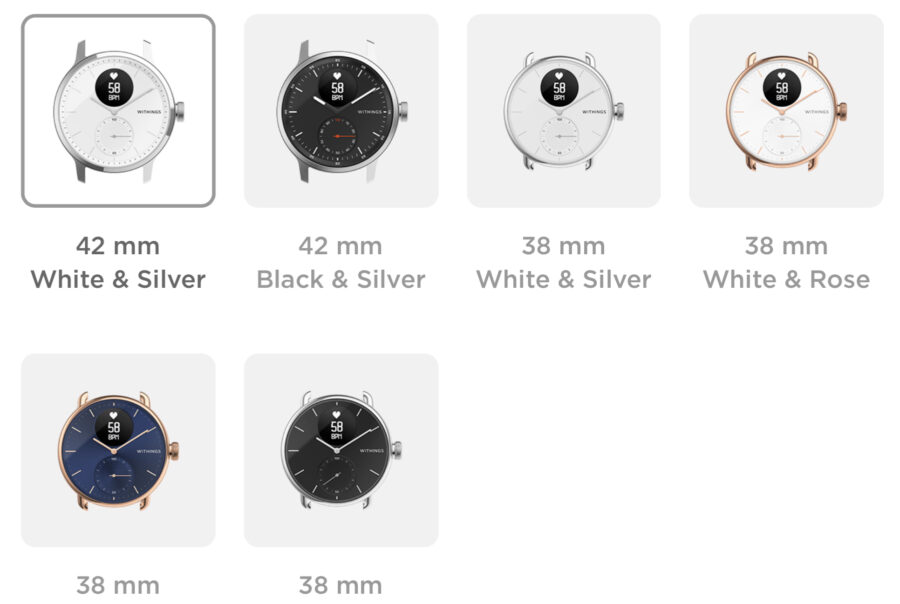Click heart rate display on black 42 mm watch
This screenshot has height=604, width=900.
tap(337, 87)
